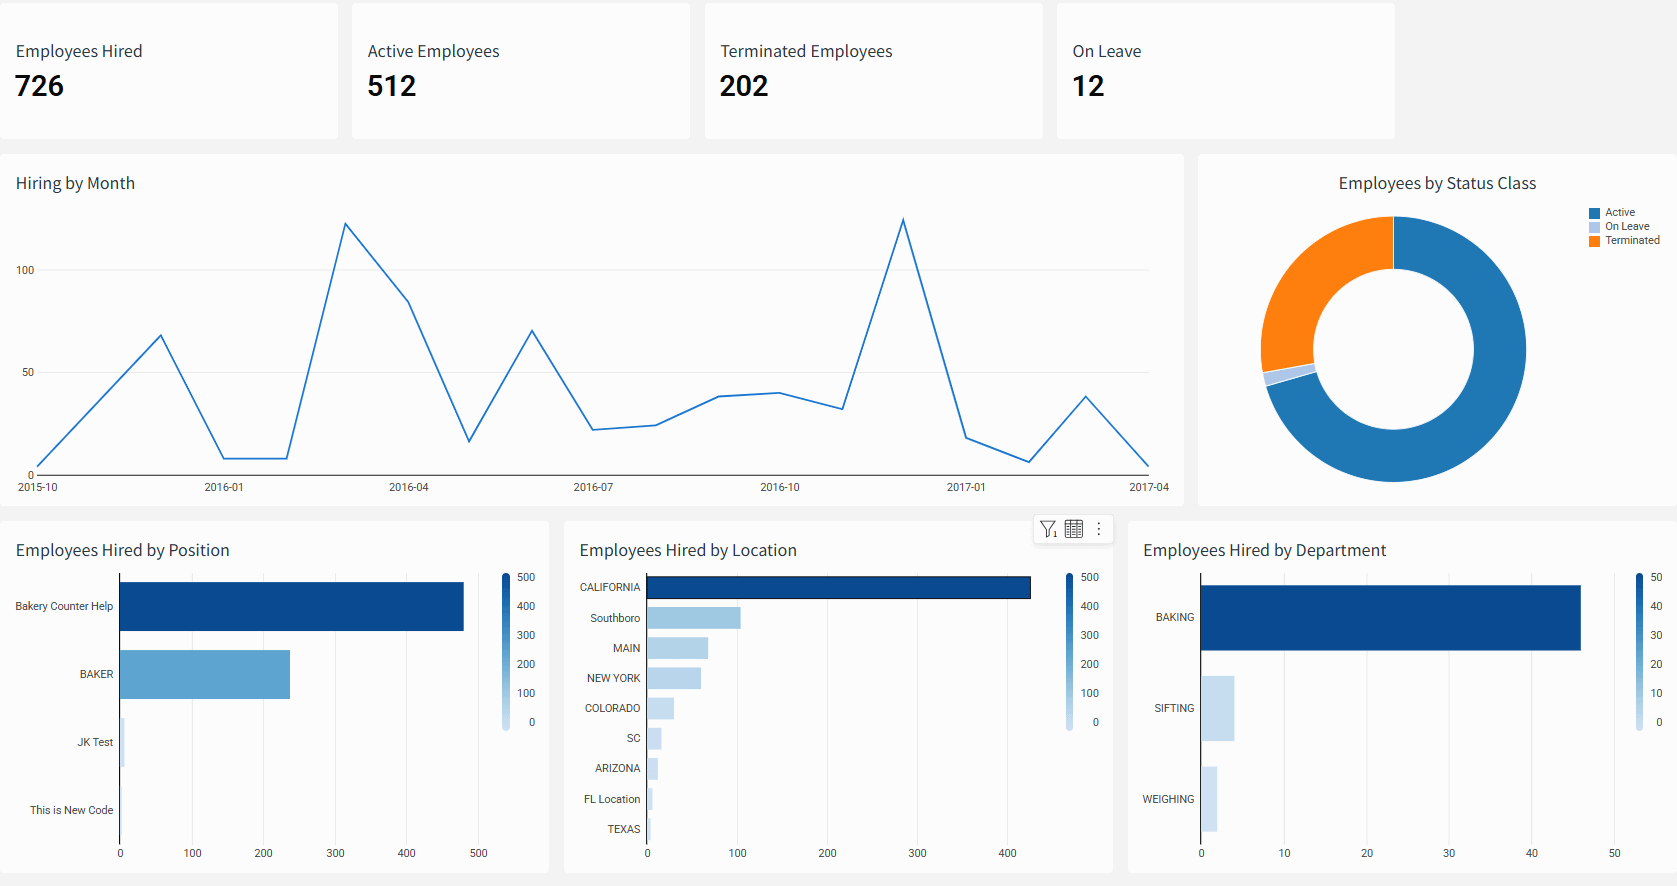Viewport: 1677px width, 886px height.
Task: Select the COLORADO location bar
Action: tap(660, 708)
